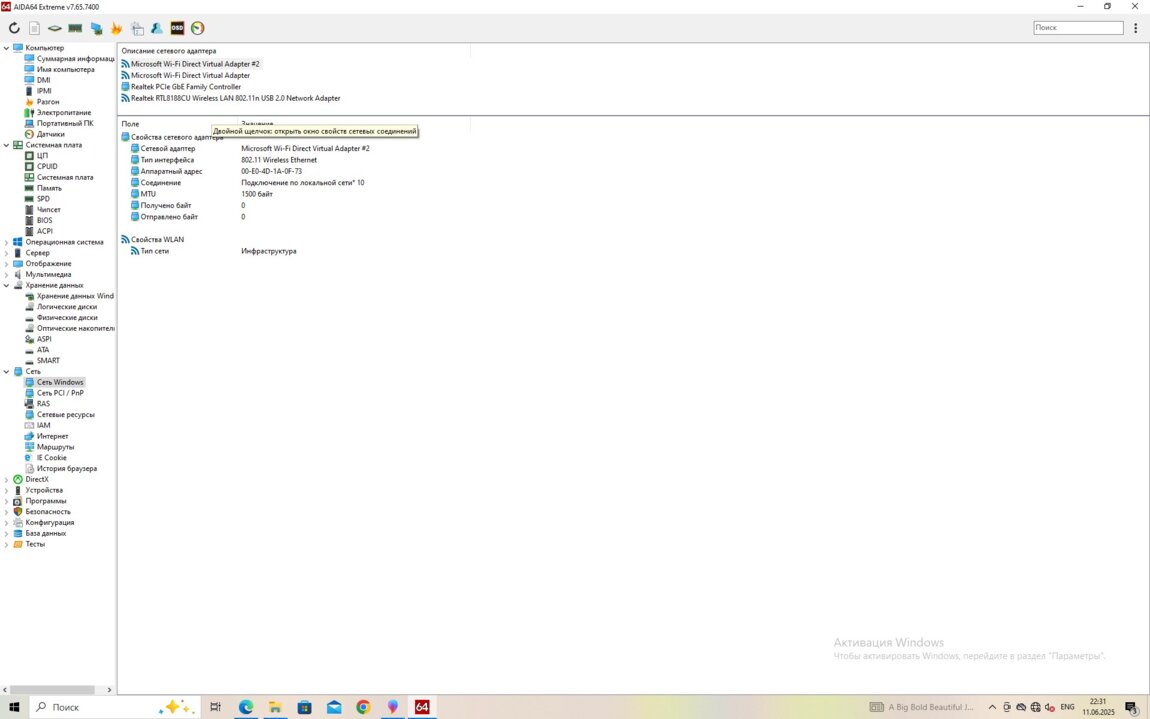Image resolution: width=1150 pixels, height=719 pixels.
Task: Select SMART under storage section
Action: (x=48, y=361)
